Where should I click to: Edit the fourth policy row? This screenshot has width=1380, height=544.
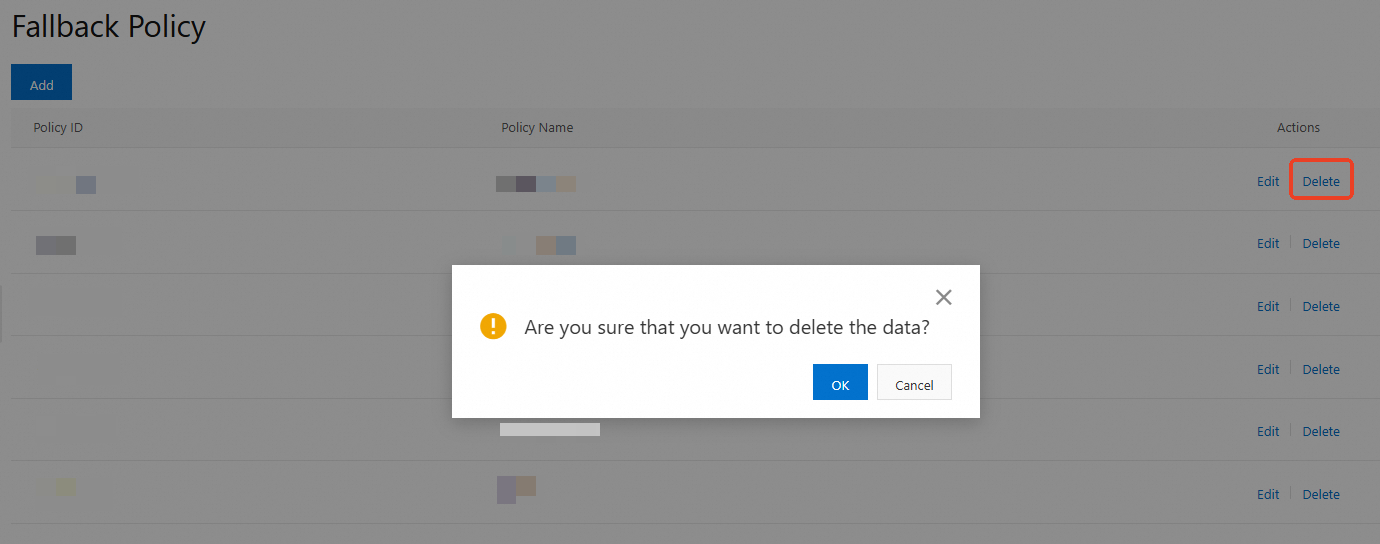[1268, 369]
